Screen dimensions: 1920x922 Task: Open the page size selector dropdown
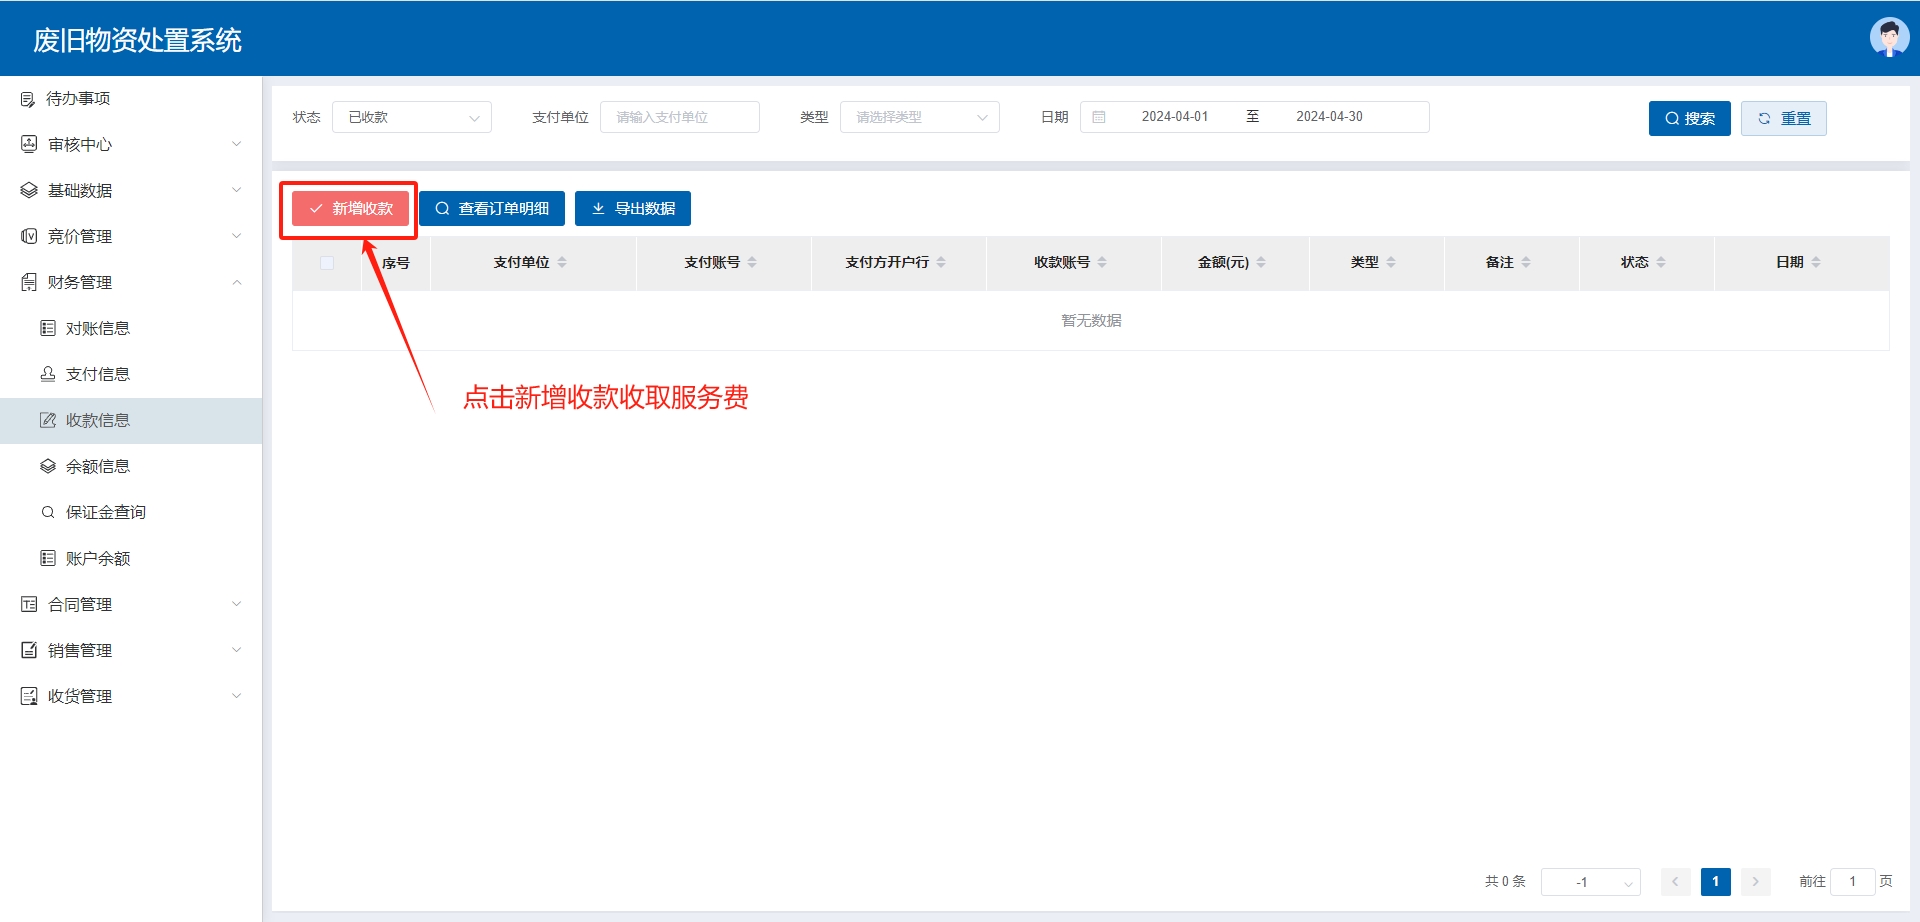pos(1590,882)
